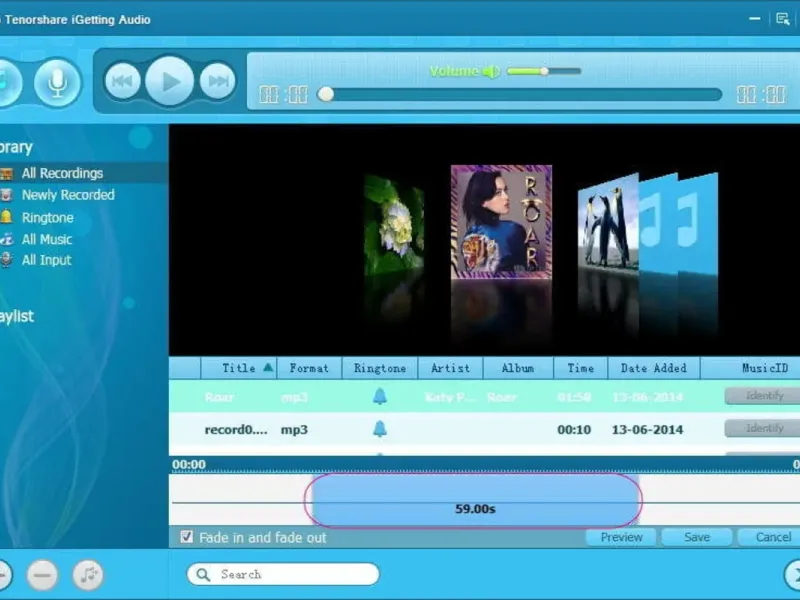Sort recordings by Format column

coord(309,368)
